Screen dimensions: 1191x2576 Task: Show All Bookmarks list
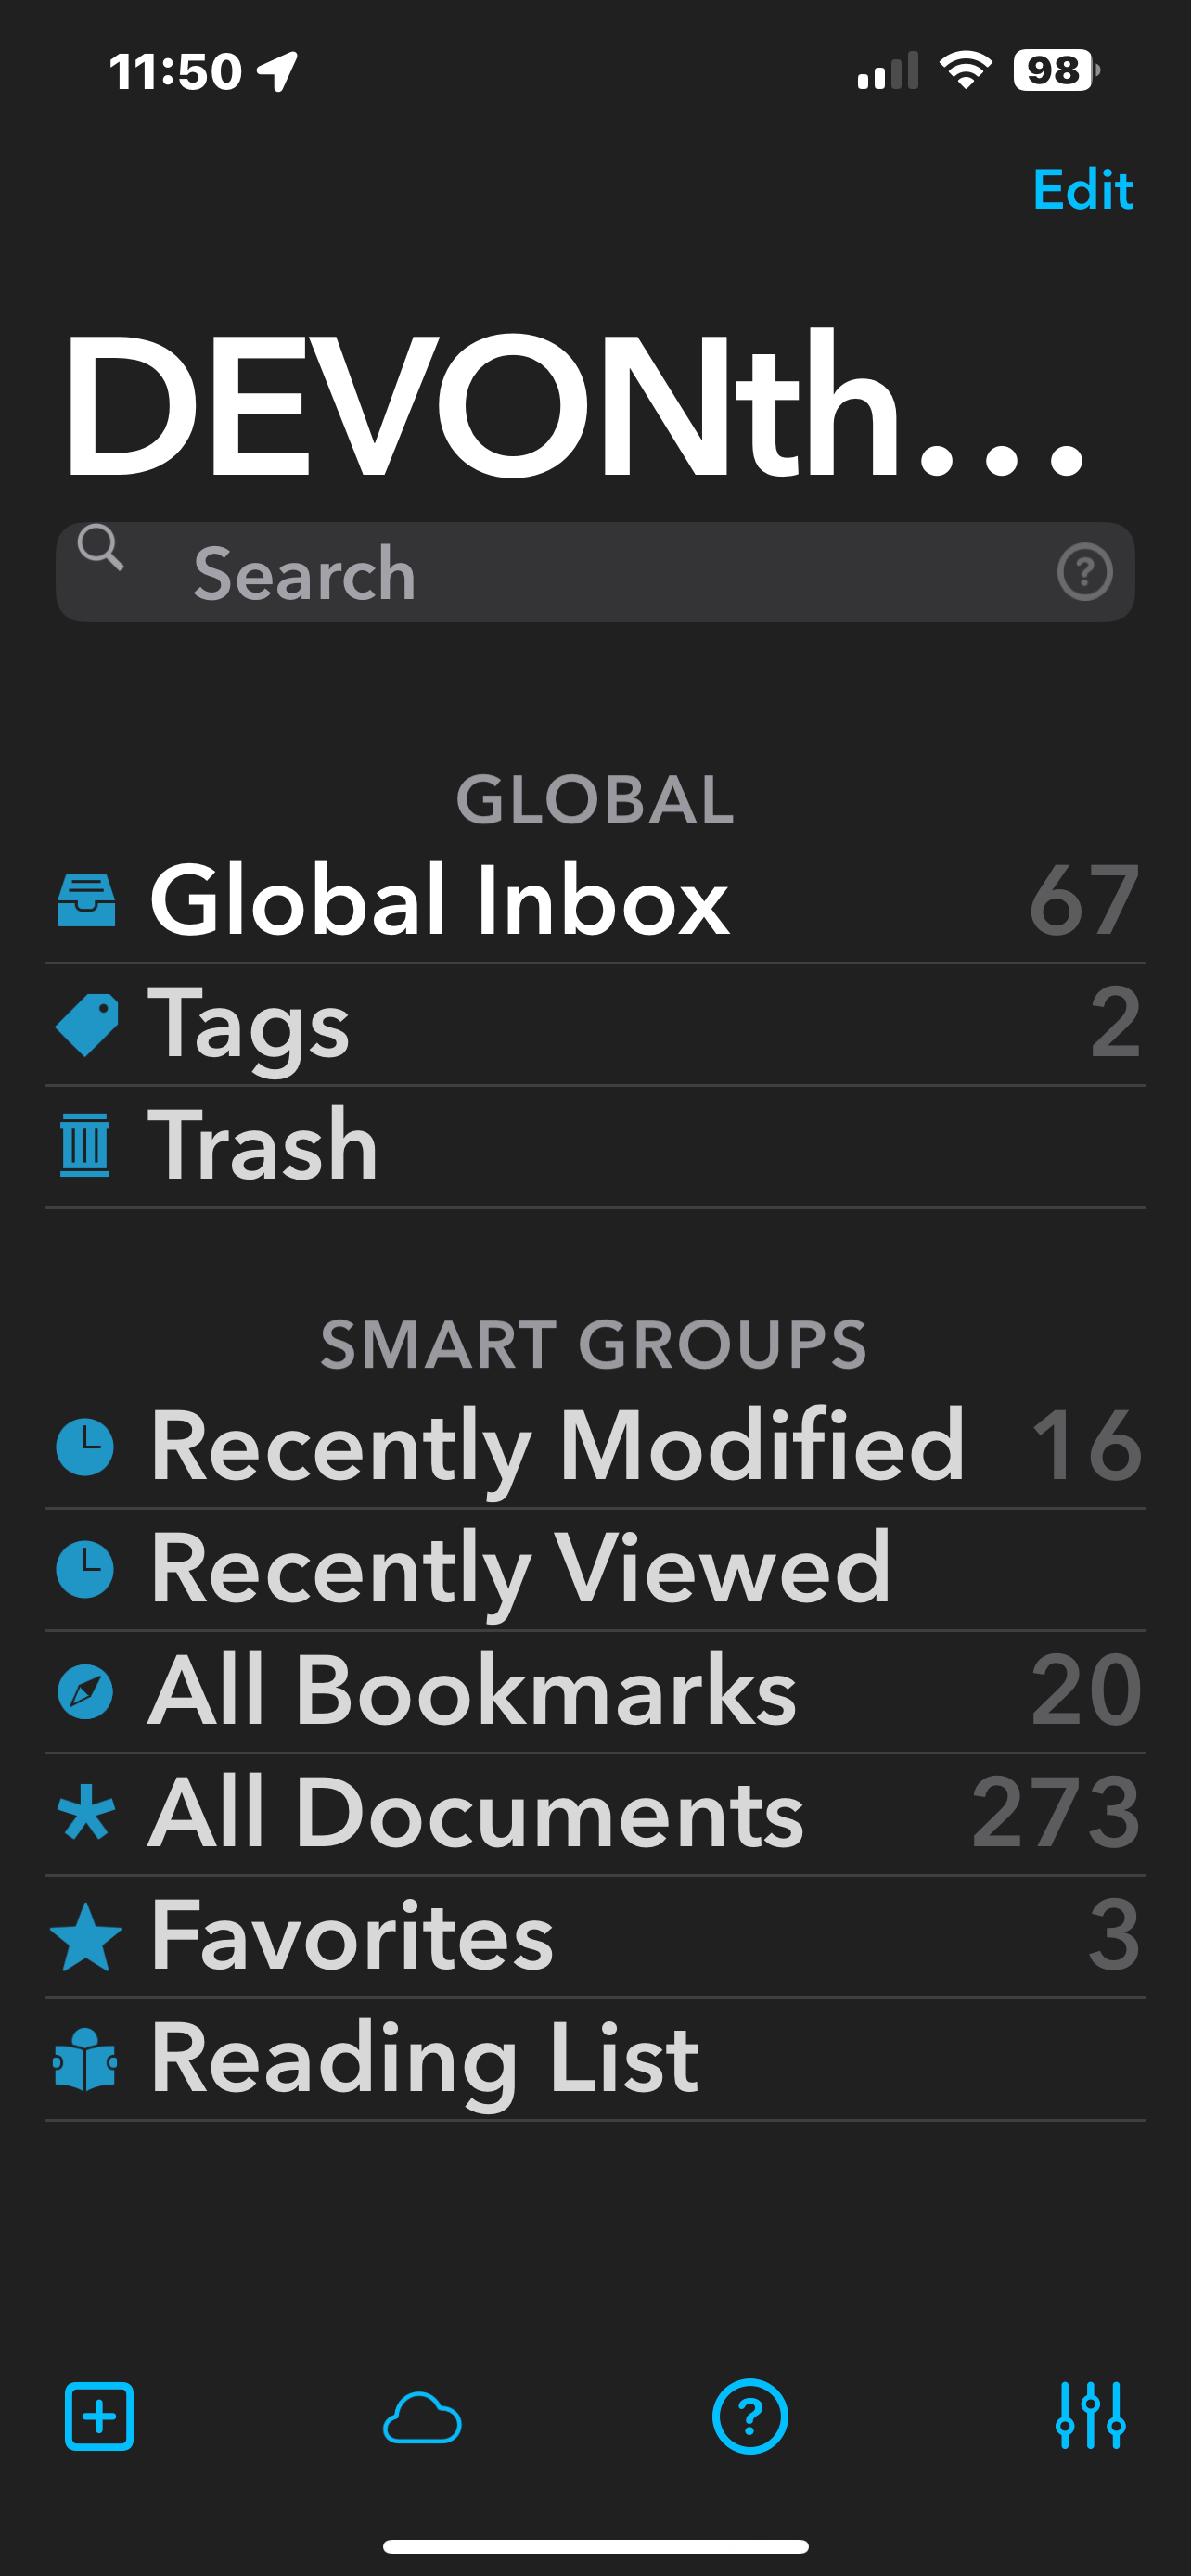pos(472,1691)
